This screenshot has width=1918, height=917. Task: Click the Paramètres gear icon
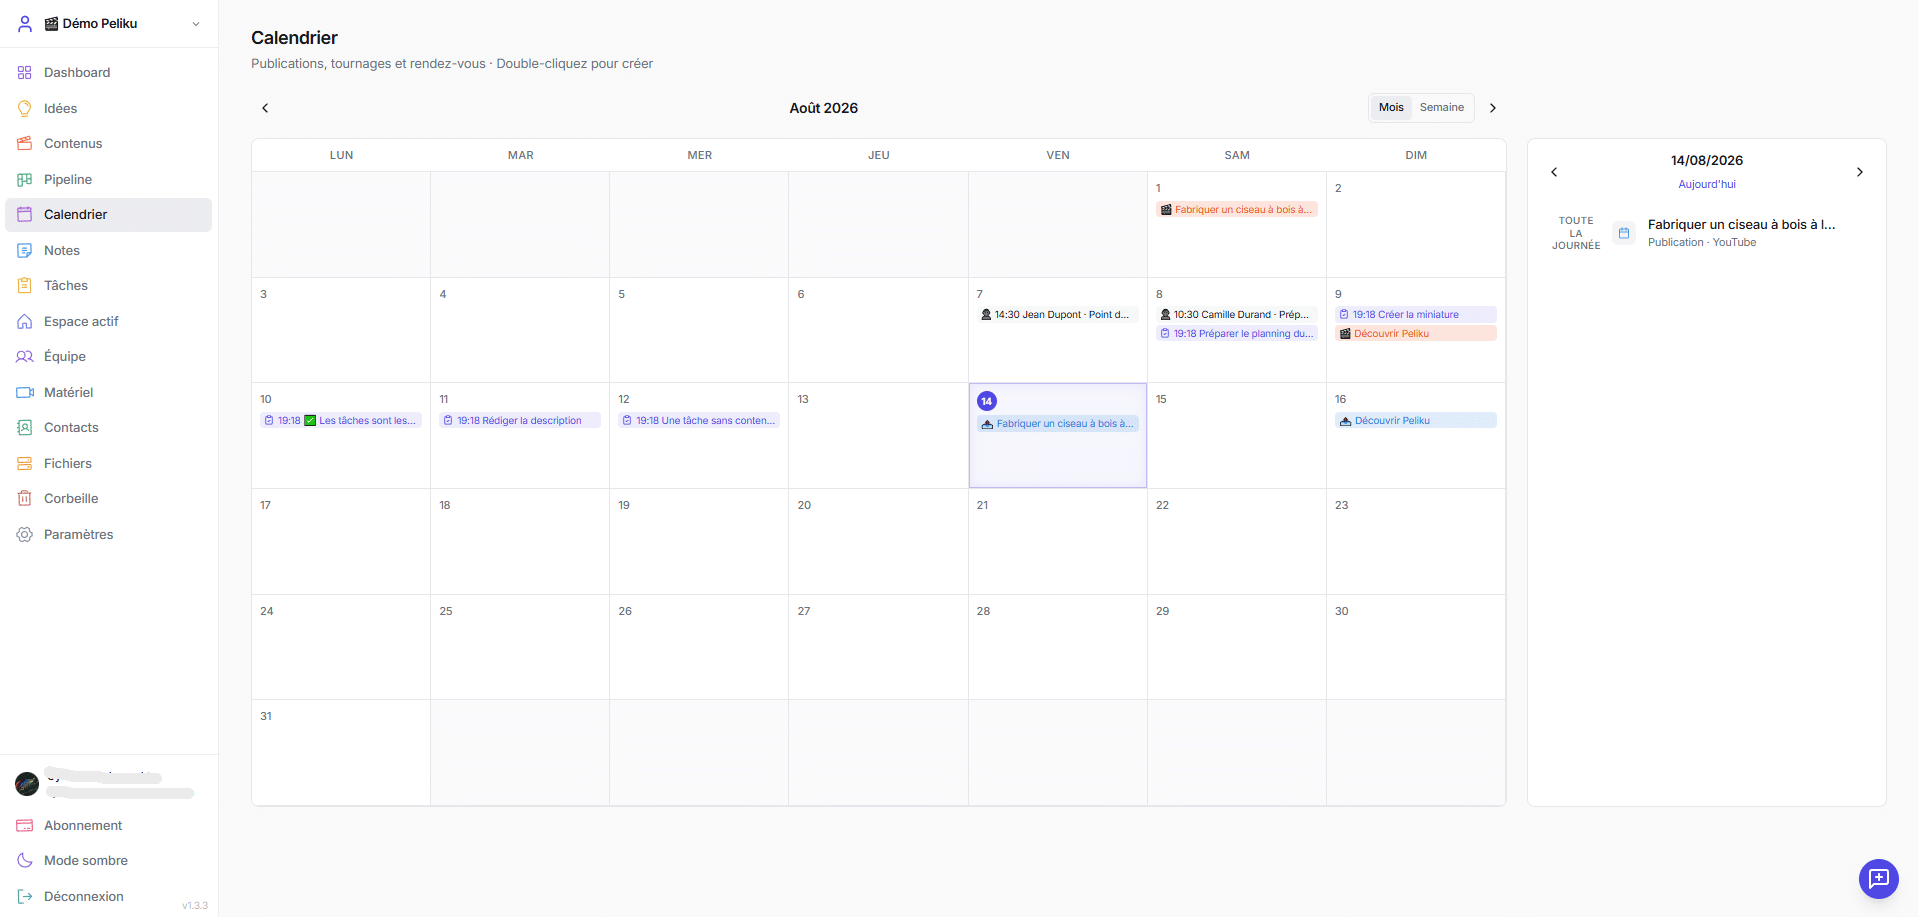[25, 535]
